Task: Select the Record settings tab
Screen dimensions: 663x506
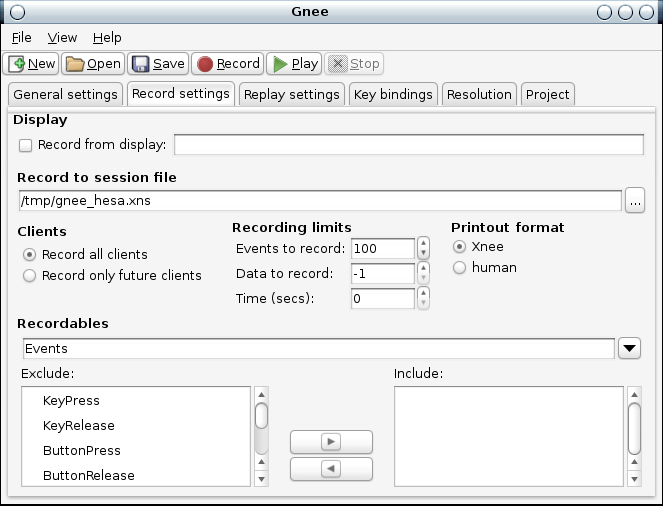Action: (x=181, y=93)
